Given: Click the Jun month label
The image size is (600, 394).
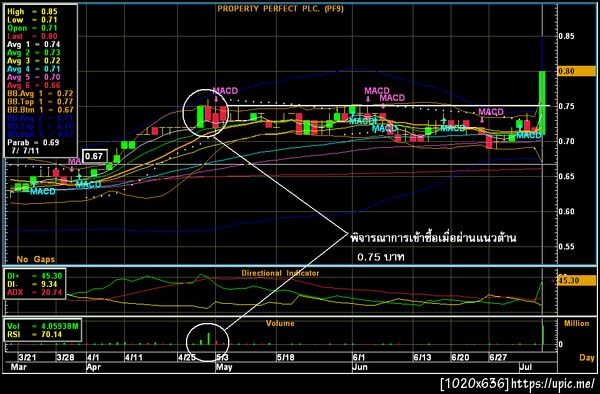Looking at the screenshot, I should point(360,368).
